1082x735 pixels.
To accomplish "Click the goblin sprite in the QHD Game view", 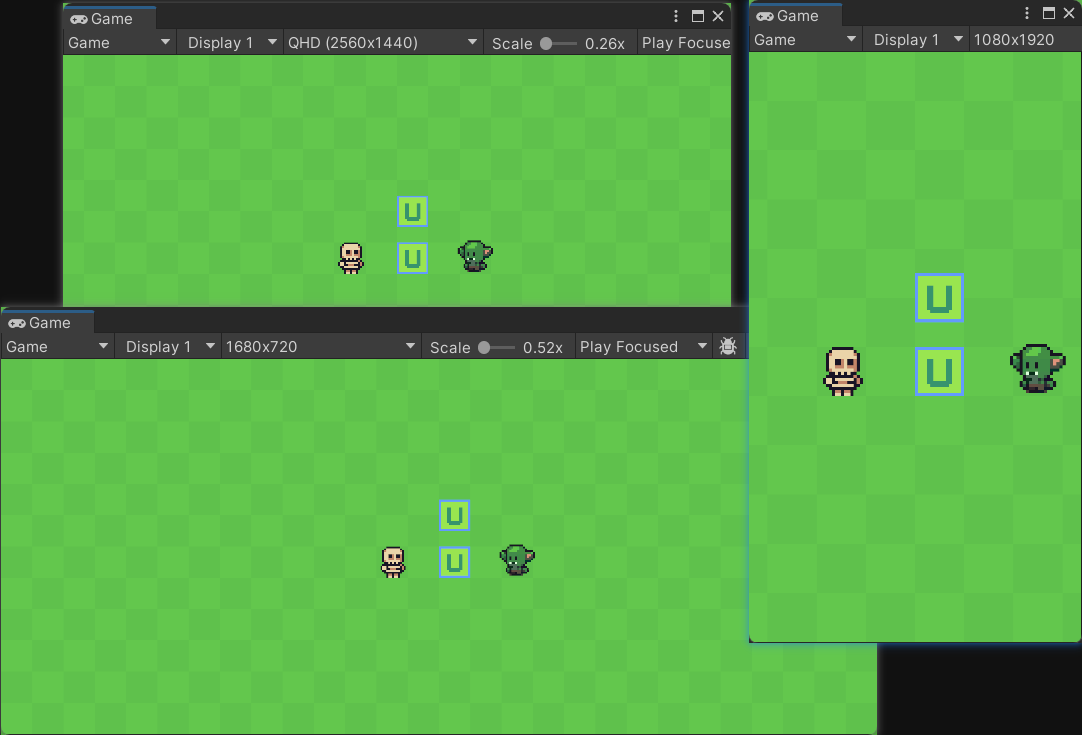I will [x=475, y=256].
